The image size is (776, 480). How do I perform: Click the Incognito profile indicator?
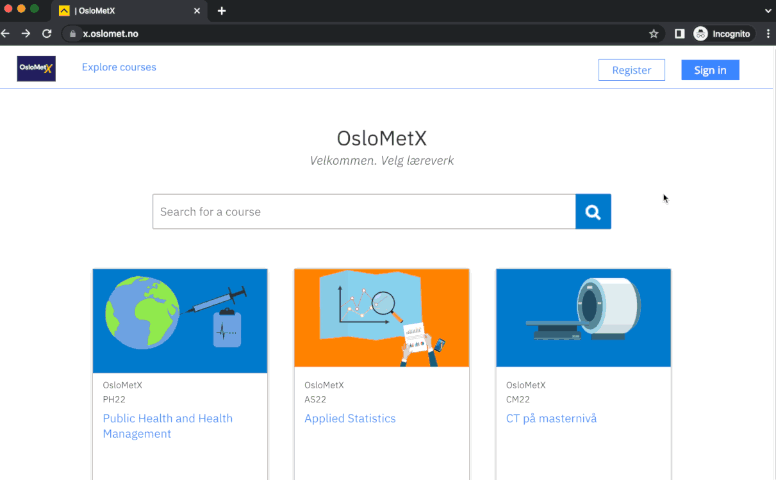tap(722, 34)
